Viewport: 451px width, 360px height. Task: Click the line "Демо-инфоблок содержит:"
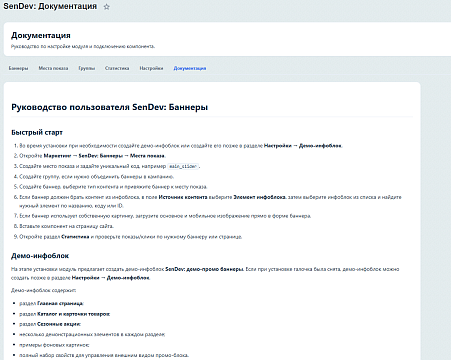tap(44, 290)
